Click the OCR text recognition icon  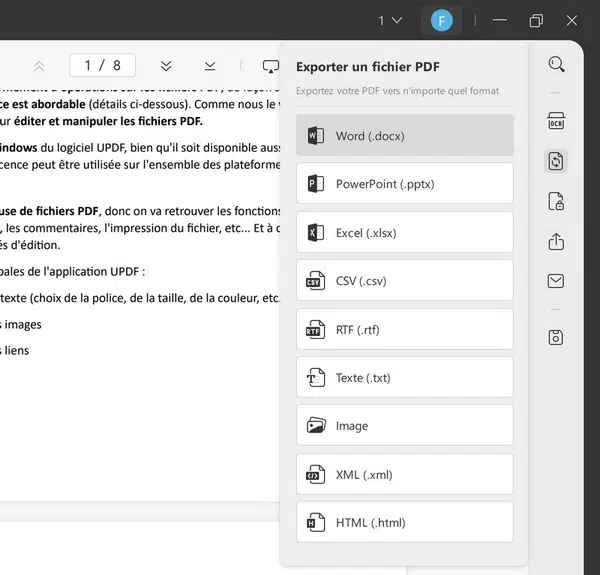point(556,121)
